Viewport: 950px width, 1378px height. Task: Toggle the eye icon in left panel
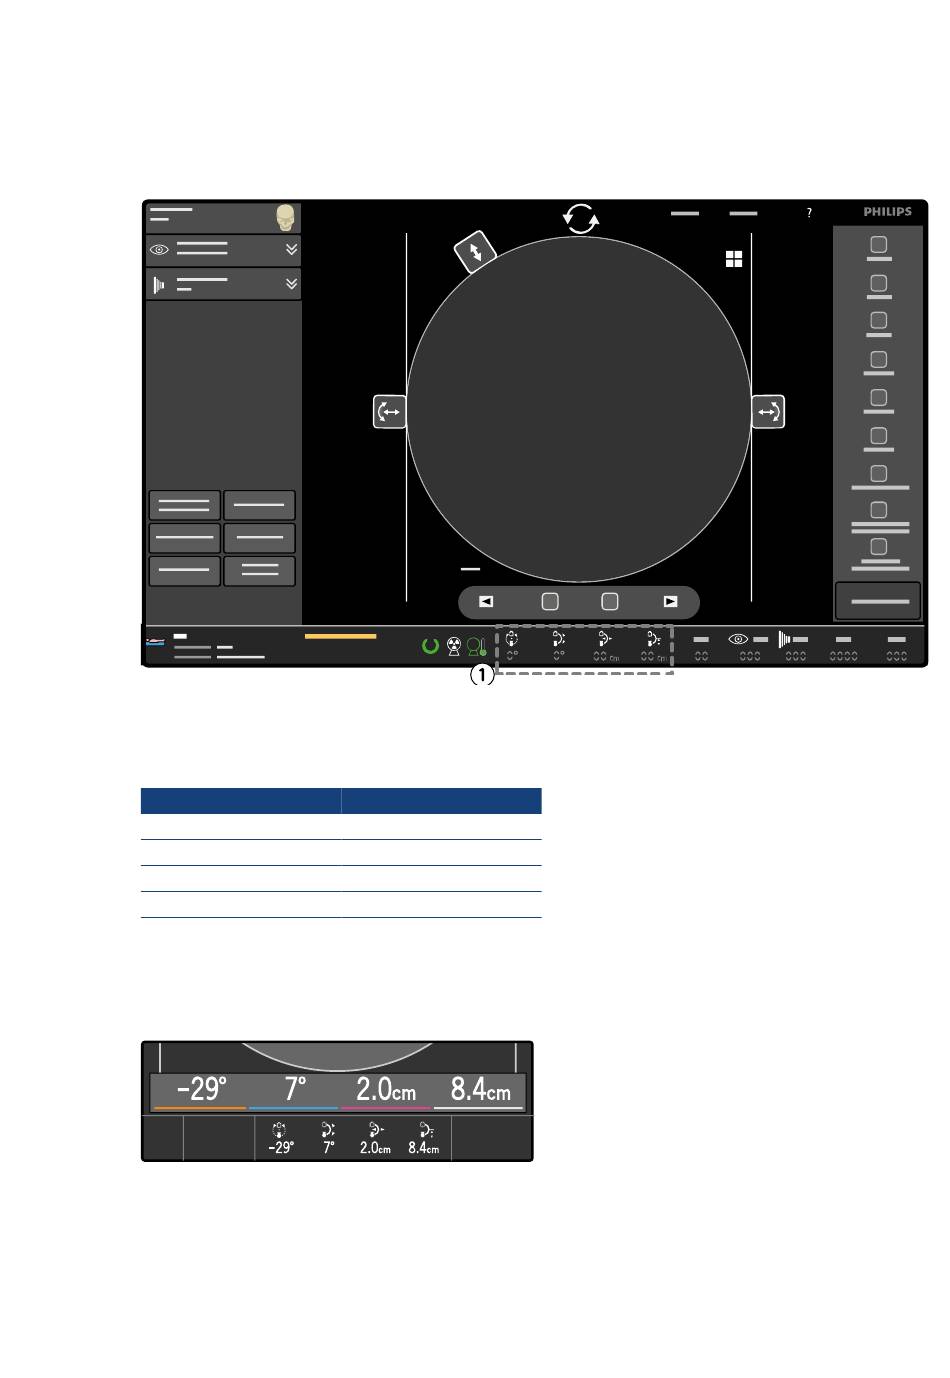click(x=159, y=250)
